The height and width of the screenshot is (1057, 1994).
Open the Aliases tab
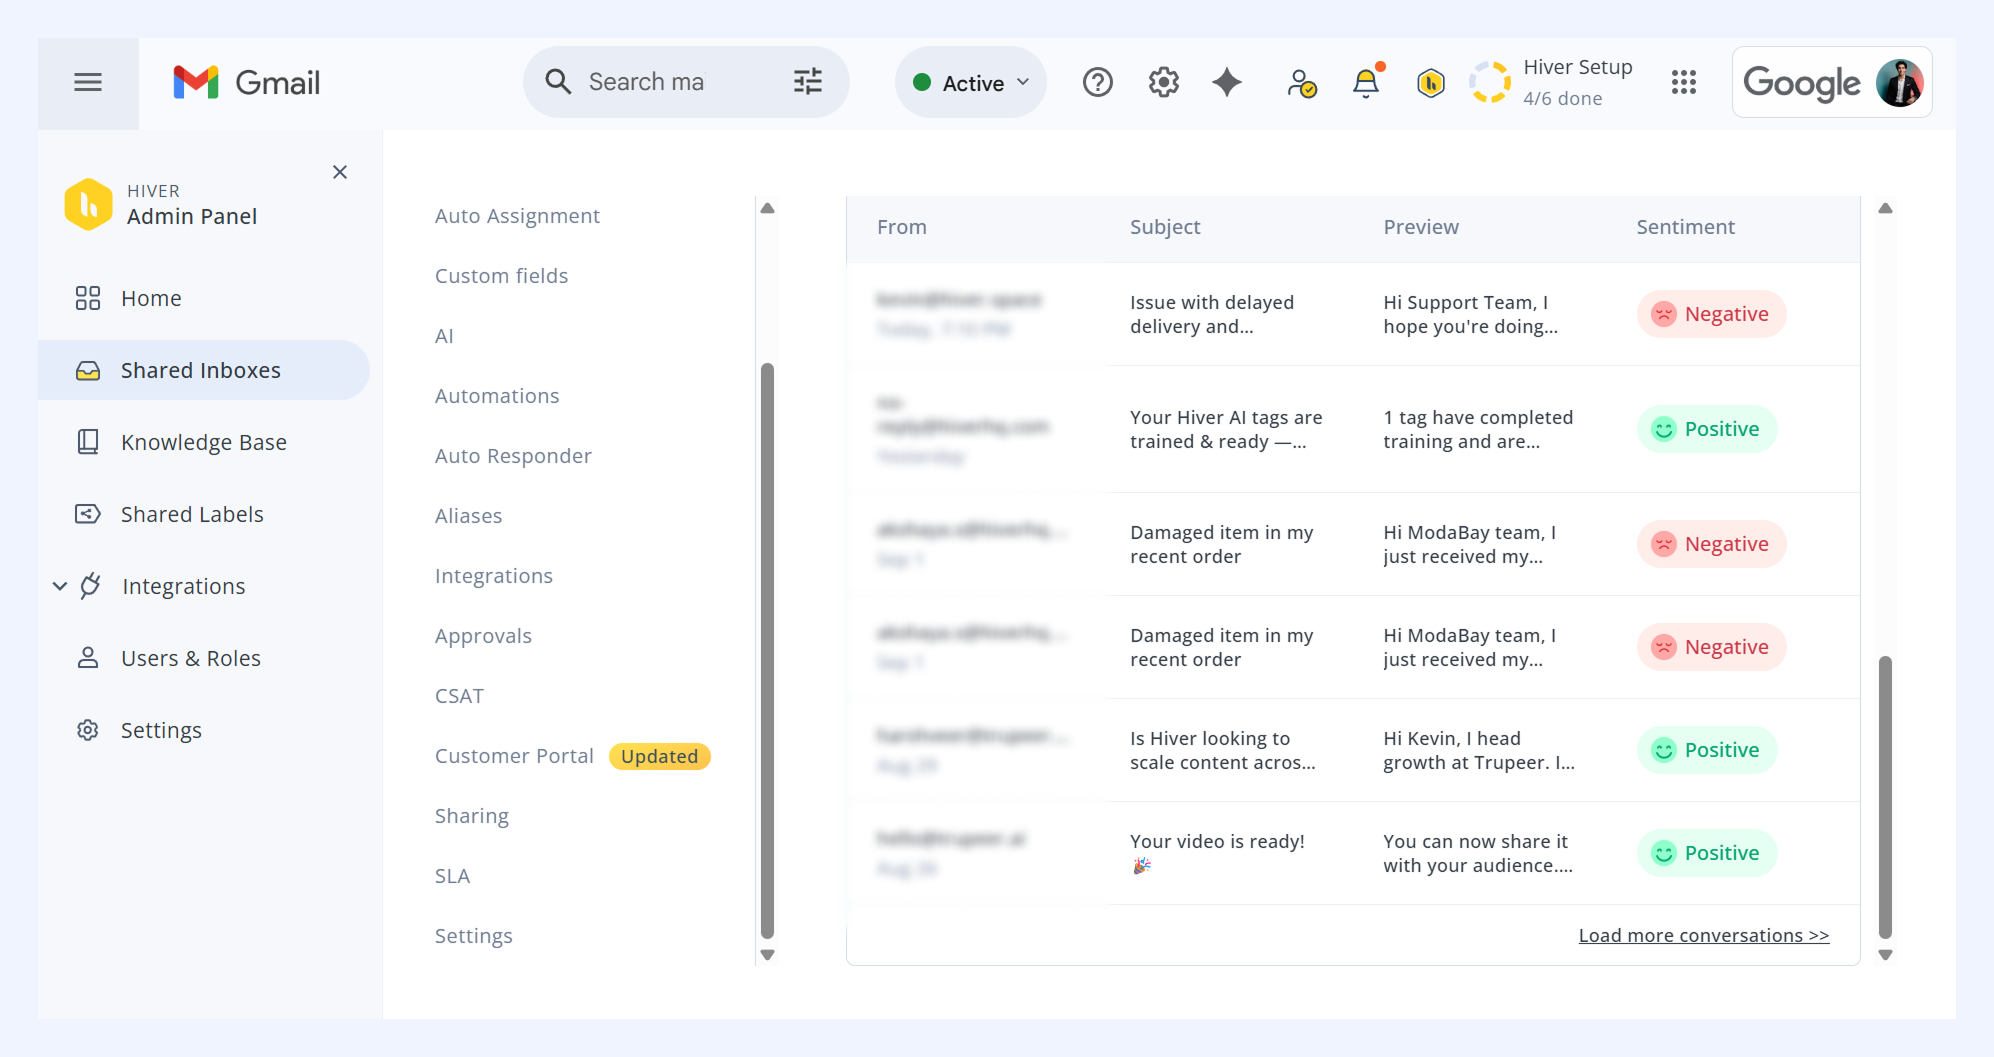468,516
